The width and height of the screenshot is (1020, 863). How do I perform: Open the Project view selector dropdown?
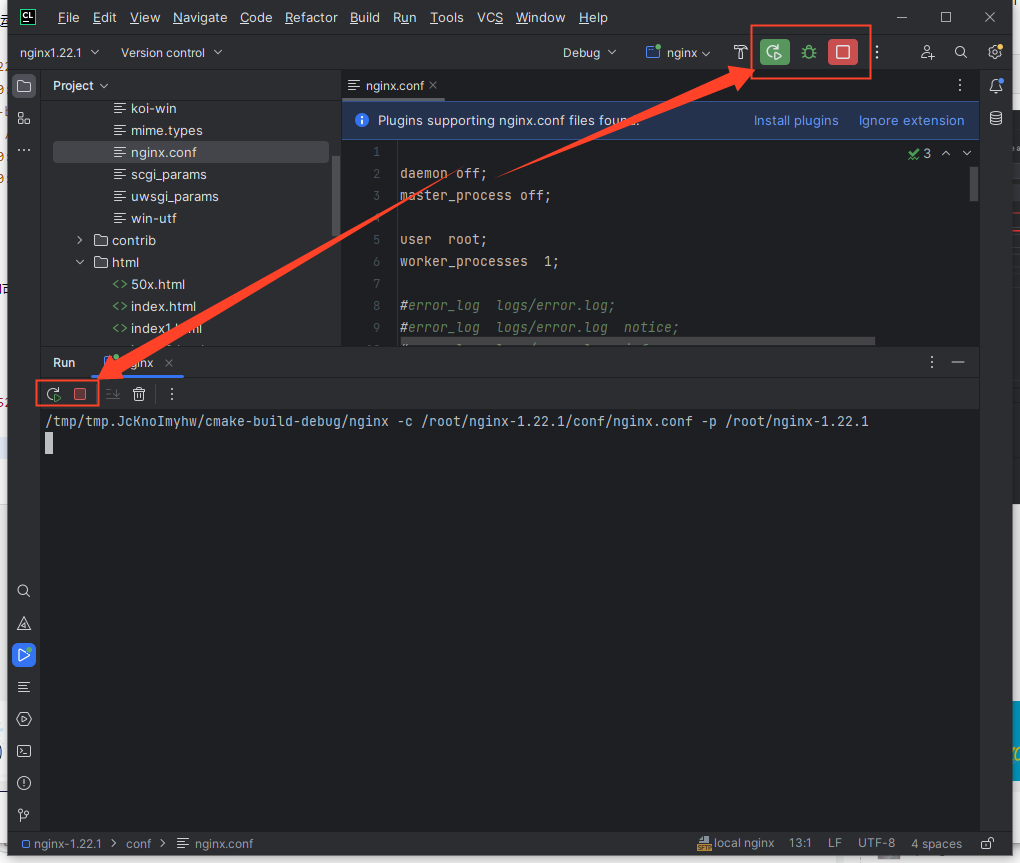point(80,86)
